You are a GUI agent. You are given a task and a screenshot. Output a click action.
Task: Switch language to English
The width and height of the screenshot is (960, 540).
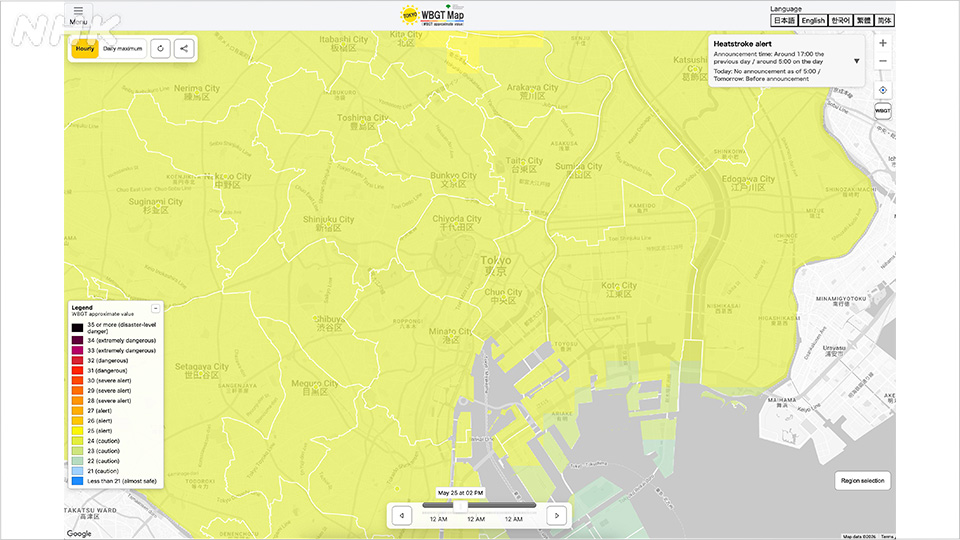click(813, 20)
